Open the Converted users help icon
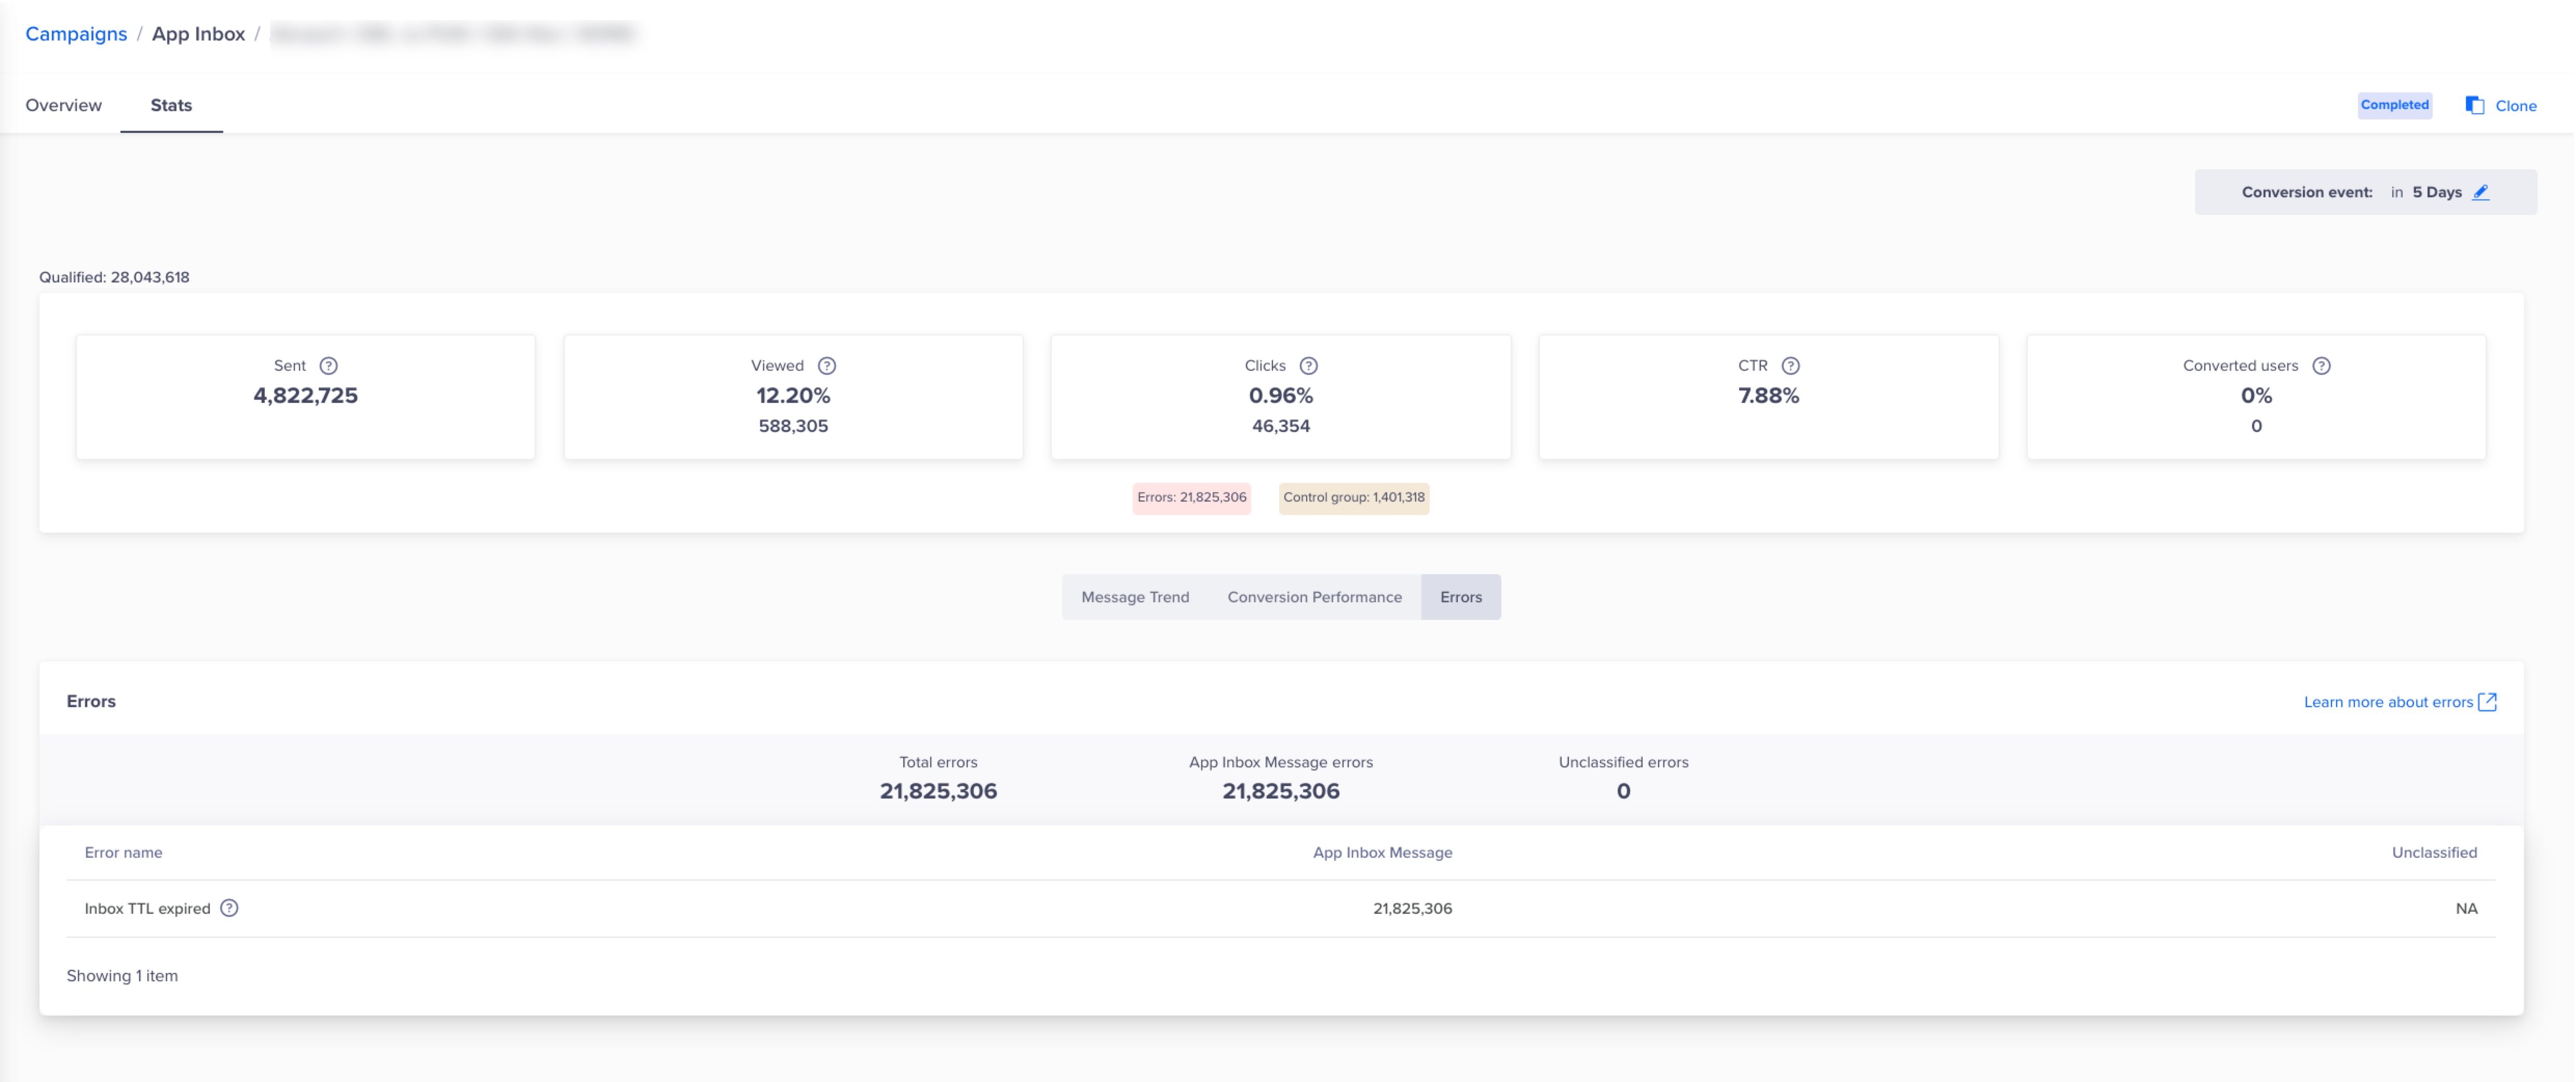Viewport: 2576px width, 1082px height. point(2321,366)
